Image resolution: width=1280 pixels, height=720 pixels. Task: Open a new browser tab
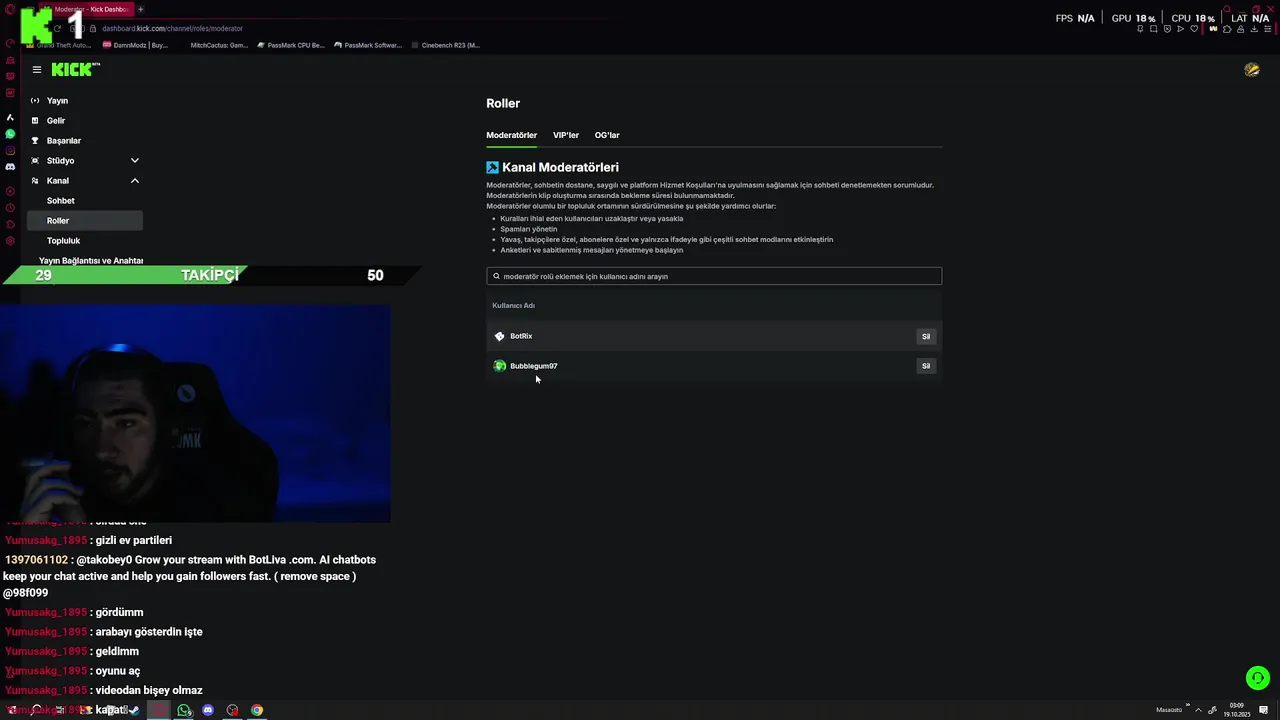pos(140,9)
